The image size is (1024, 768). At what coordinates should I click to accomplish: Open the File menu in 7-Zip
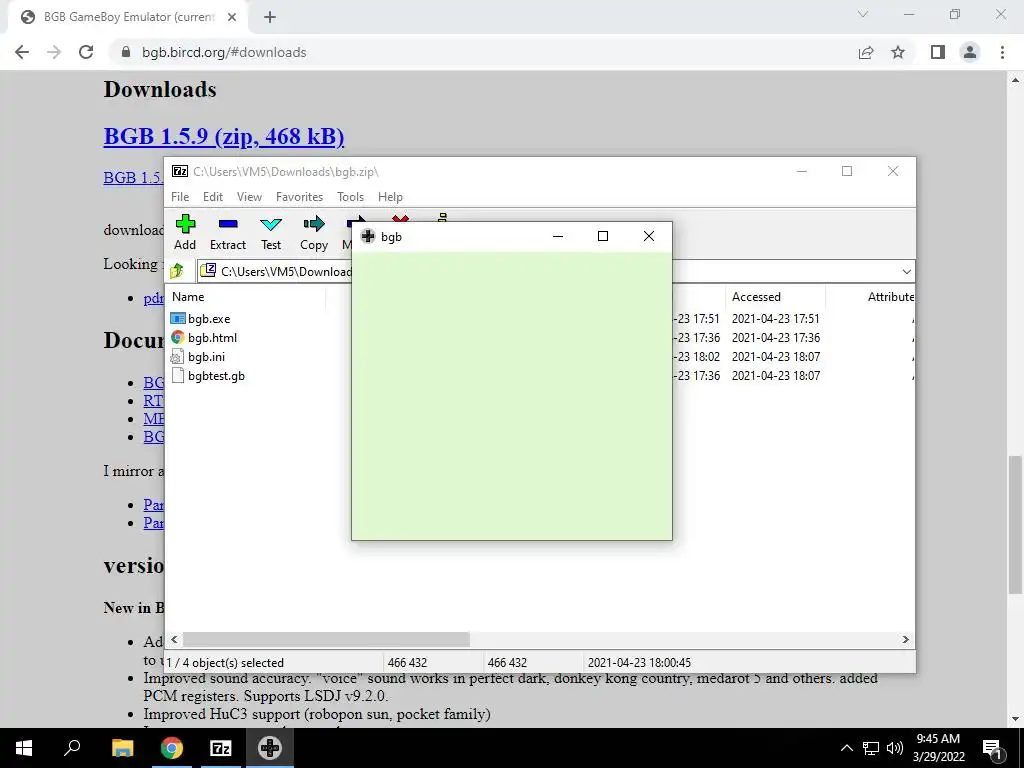180,197
